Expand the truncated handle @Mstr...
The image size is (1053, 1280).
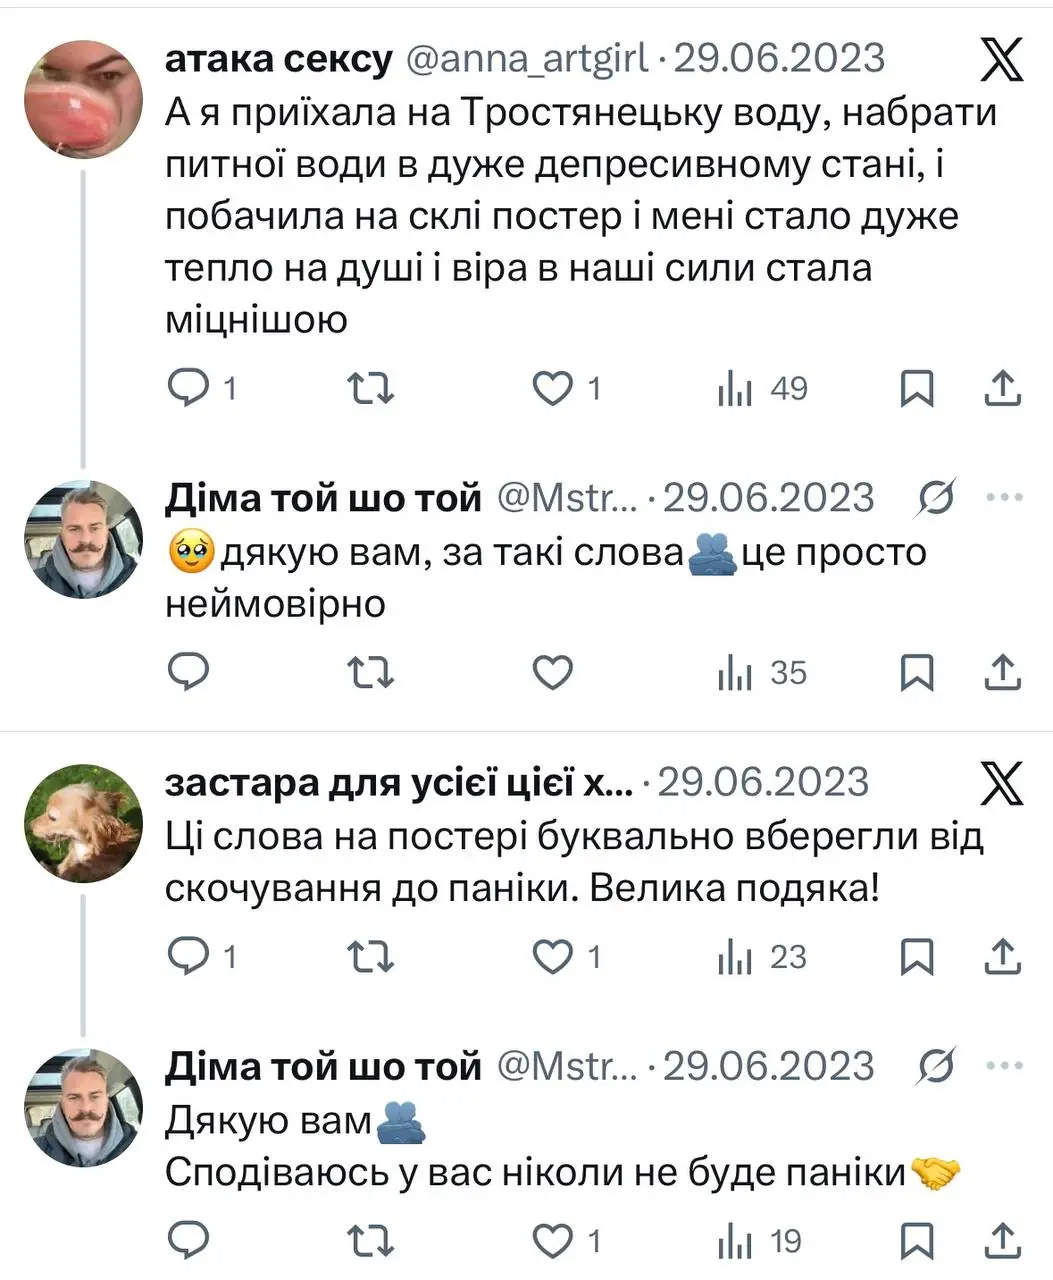point(568,497)
